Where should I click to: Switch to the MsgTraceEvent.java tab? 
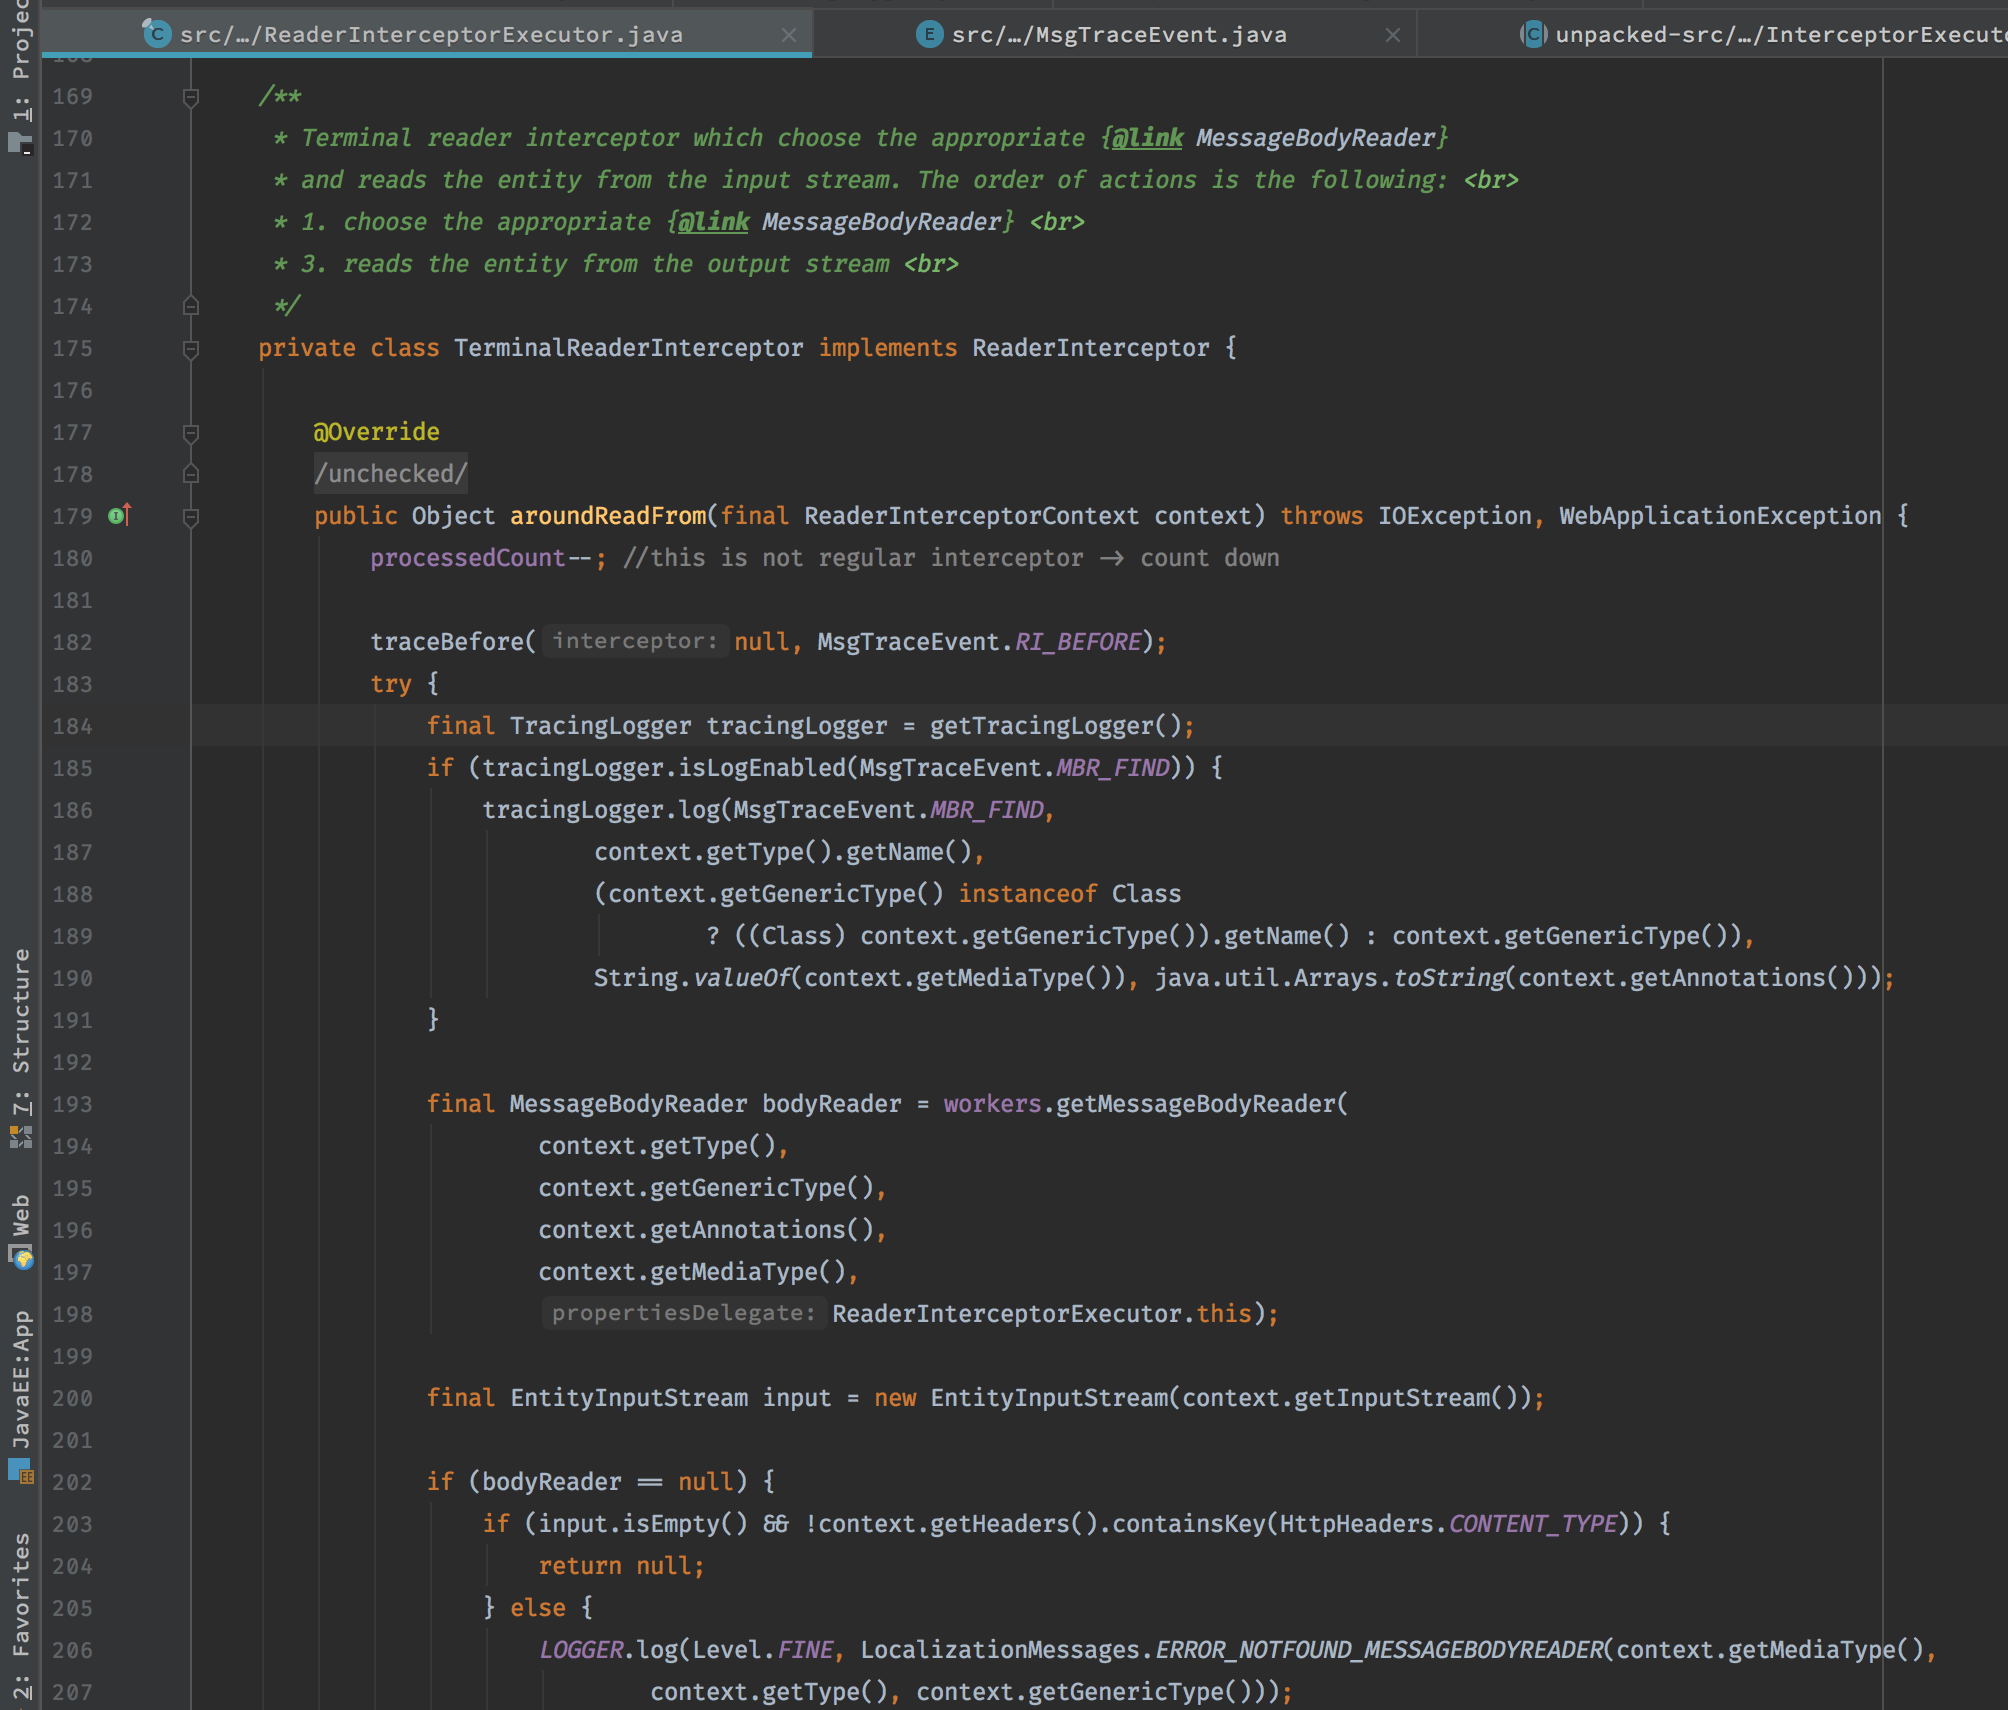click(x=1118, y=35)
